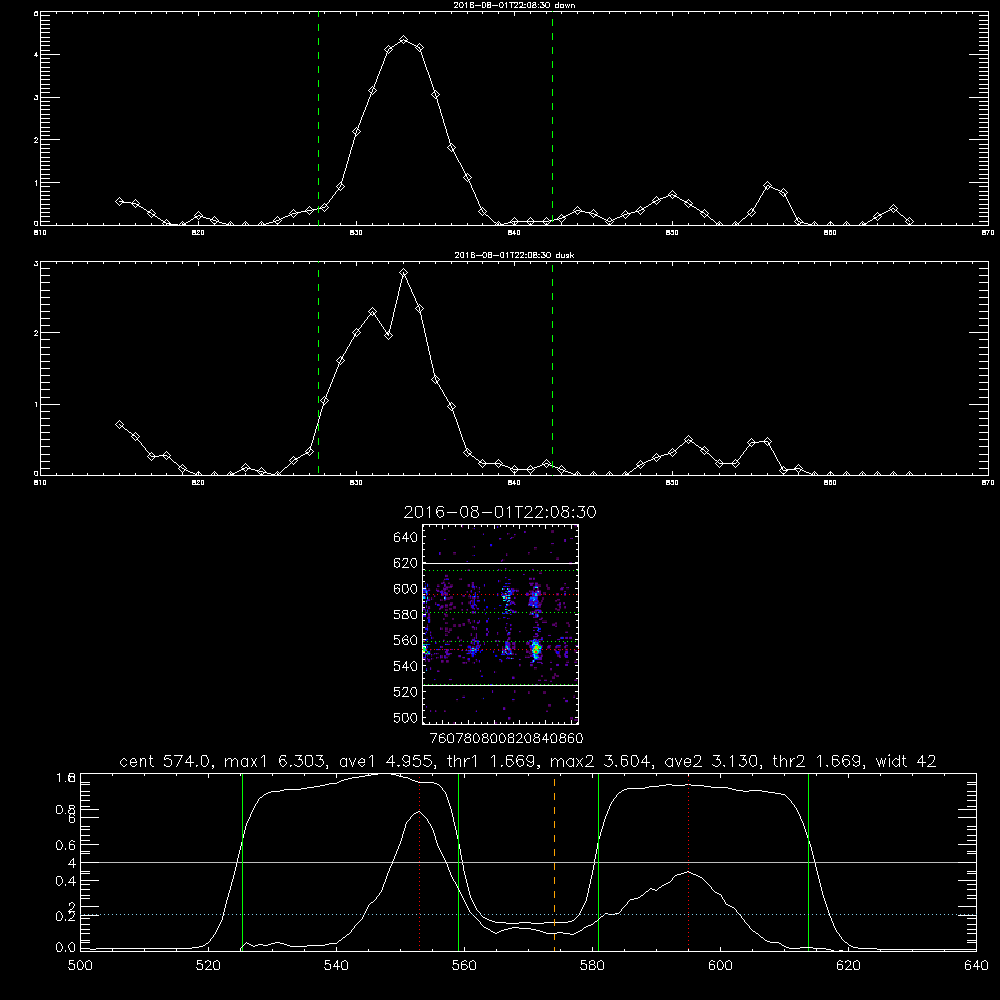Click the '2016-08-01T22:08:30 dawn' plot title
Screen dimensions: 1000x1000
pos(514,5)
